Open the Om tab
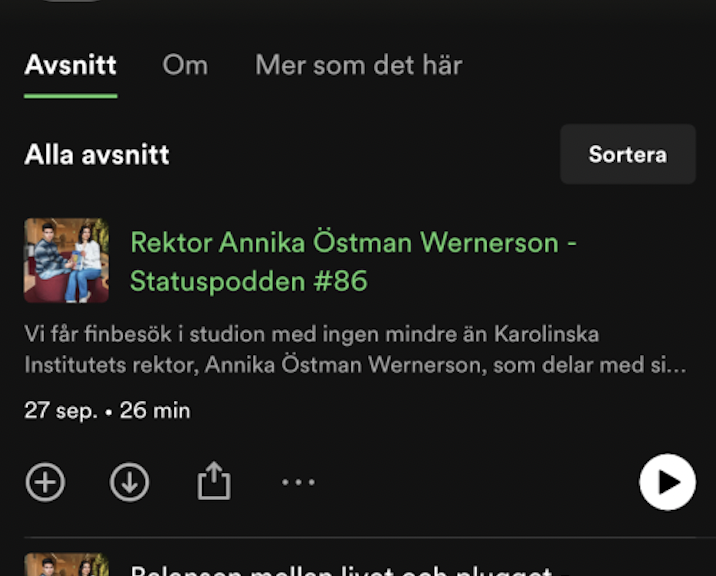The height and width of the screenshot is (576, 716). click(x=185, y=65)
